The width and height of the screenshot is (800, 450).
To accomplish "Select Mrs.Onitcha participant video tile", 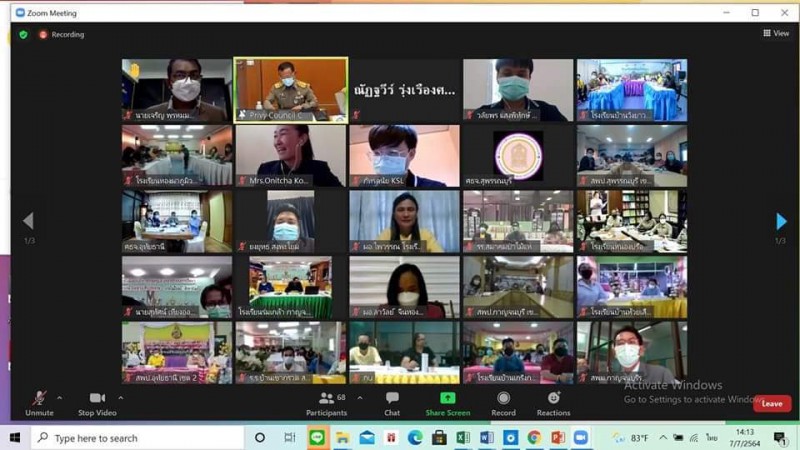I will point(290,155).
